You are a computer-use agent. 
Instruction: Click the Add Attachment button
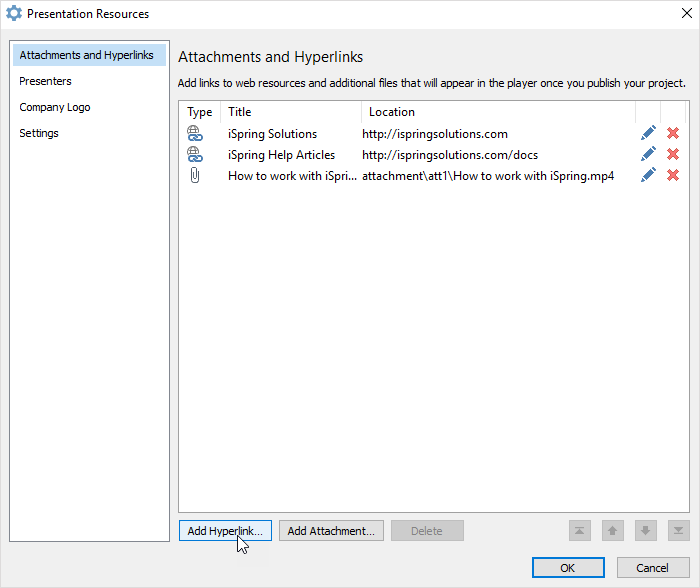coord(331,531)
